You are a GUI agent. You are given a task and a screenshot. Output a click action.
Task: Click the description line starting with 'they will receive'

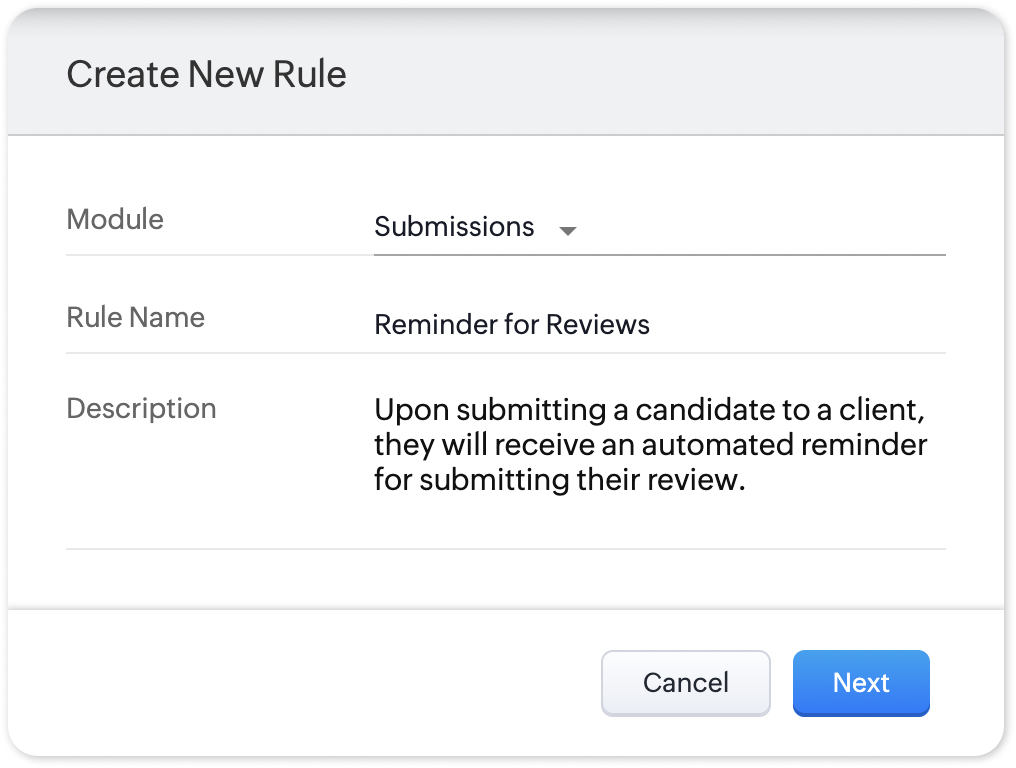tap(650, 445)
